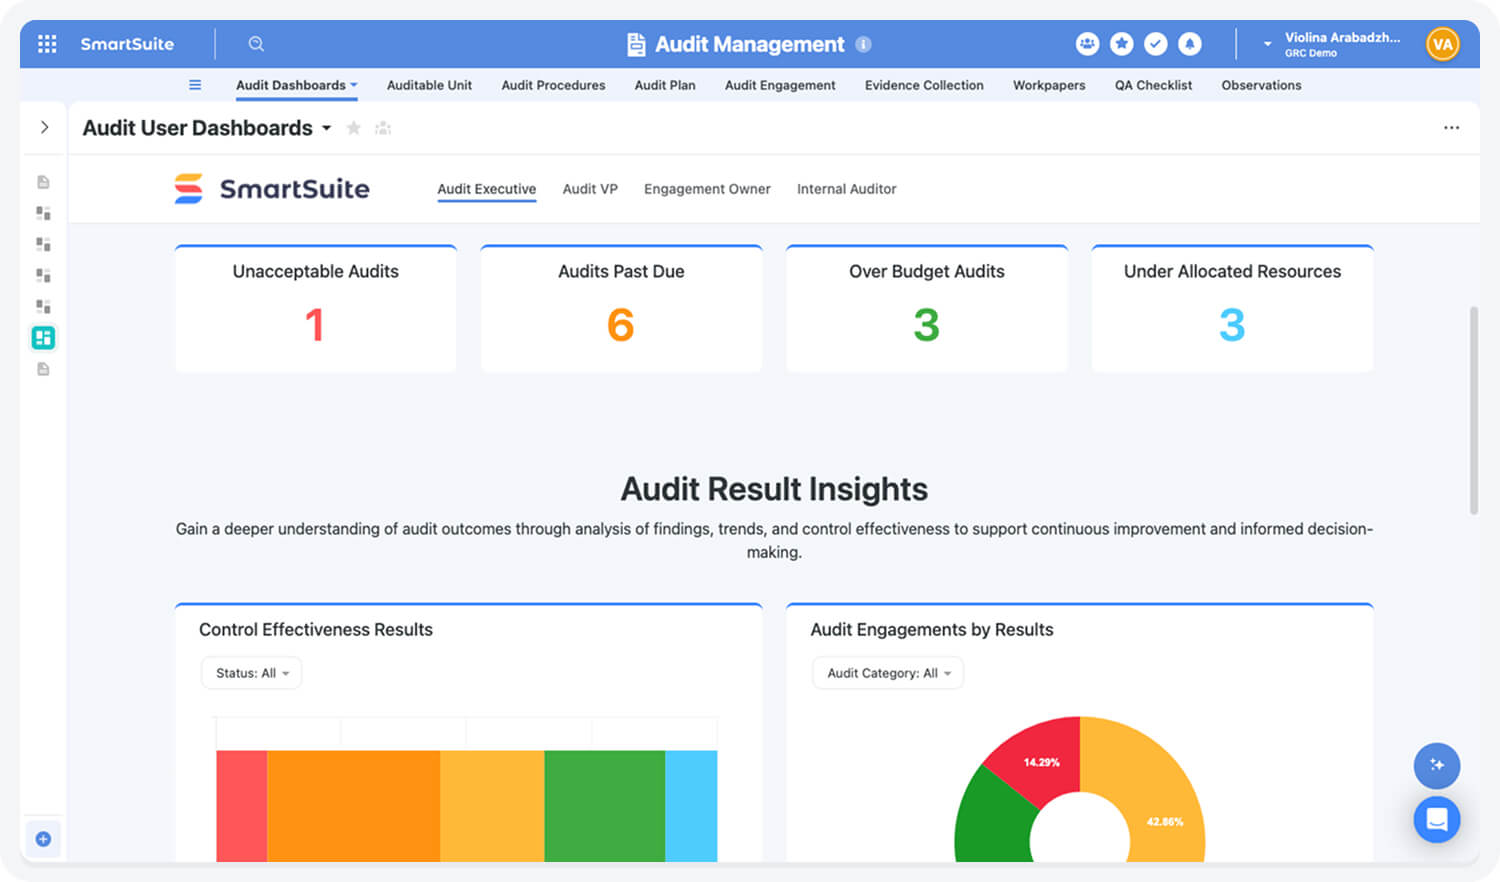The width and height of the screenshot is (1500, 882).
Task: Expand the left sidebar chevron
Action: coord(44,127)
